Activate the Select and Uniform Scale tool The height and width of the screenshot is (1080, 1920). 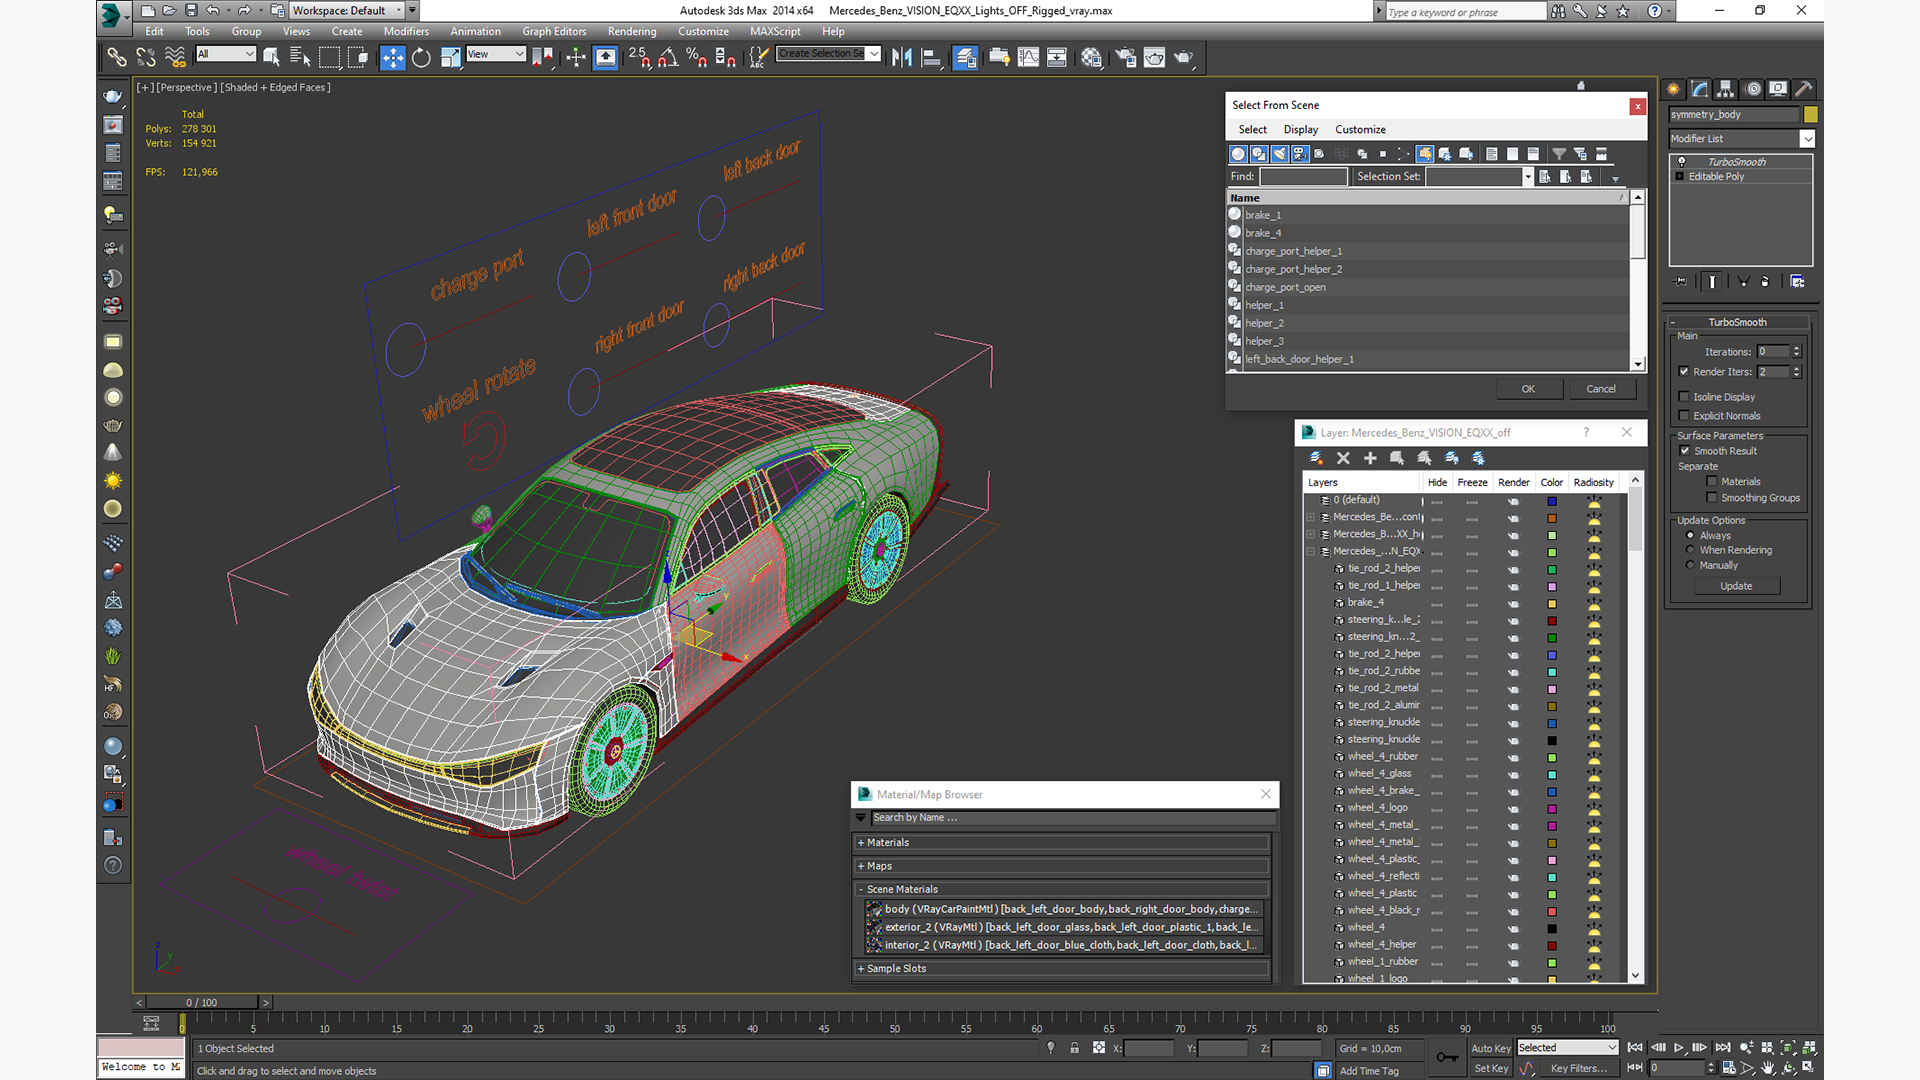click(x=450, y=57)
